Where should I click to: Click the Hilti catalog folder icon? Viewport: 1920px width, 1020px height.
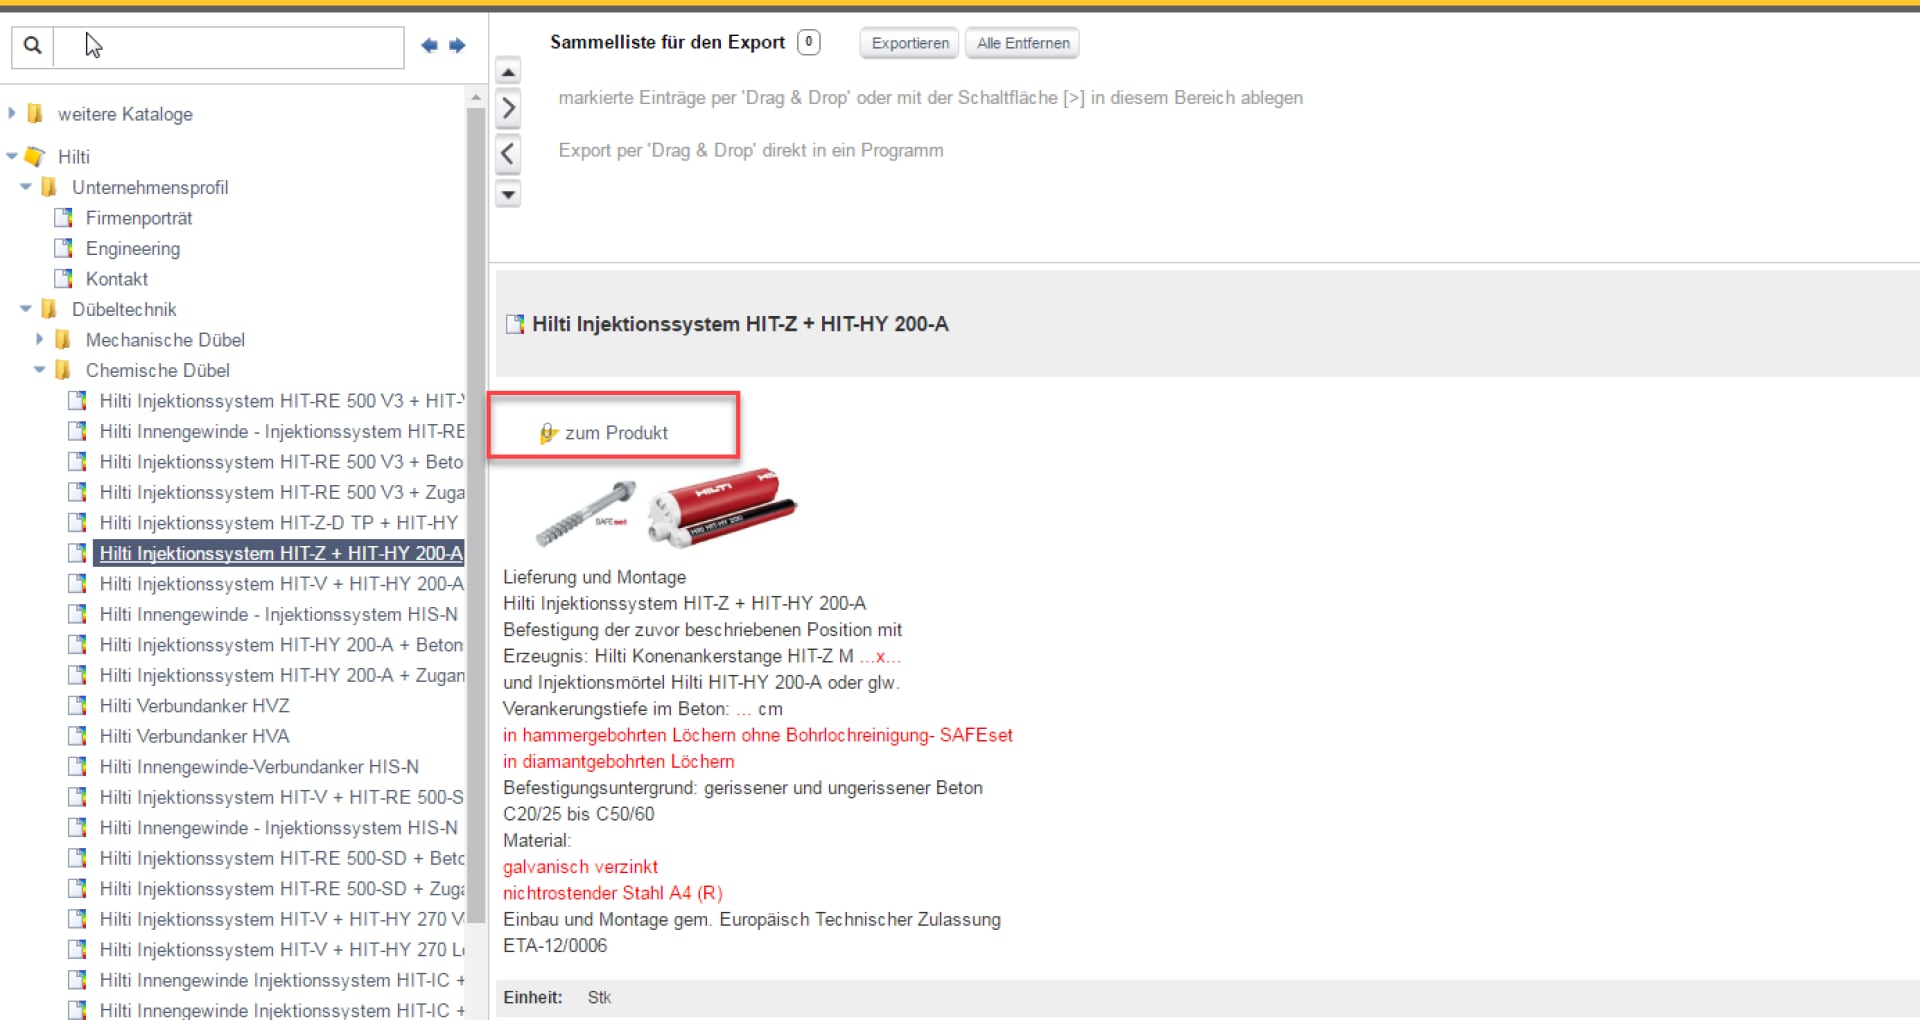click(x=35, y=157)
